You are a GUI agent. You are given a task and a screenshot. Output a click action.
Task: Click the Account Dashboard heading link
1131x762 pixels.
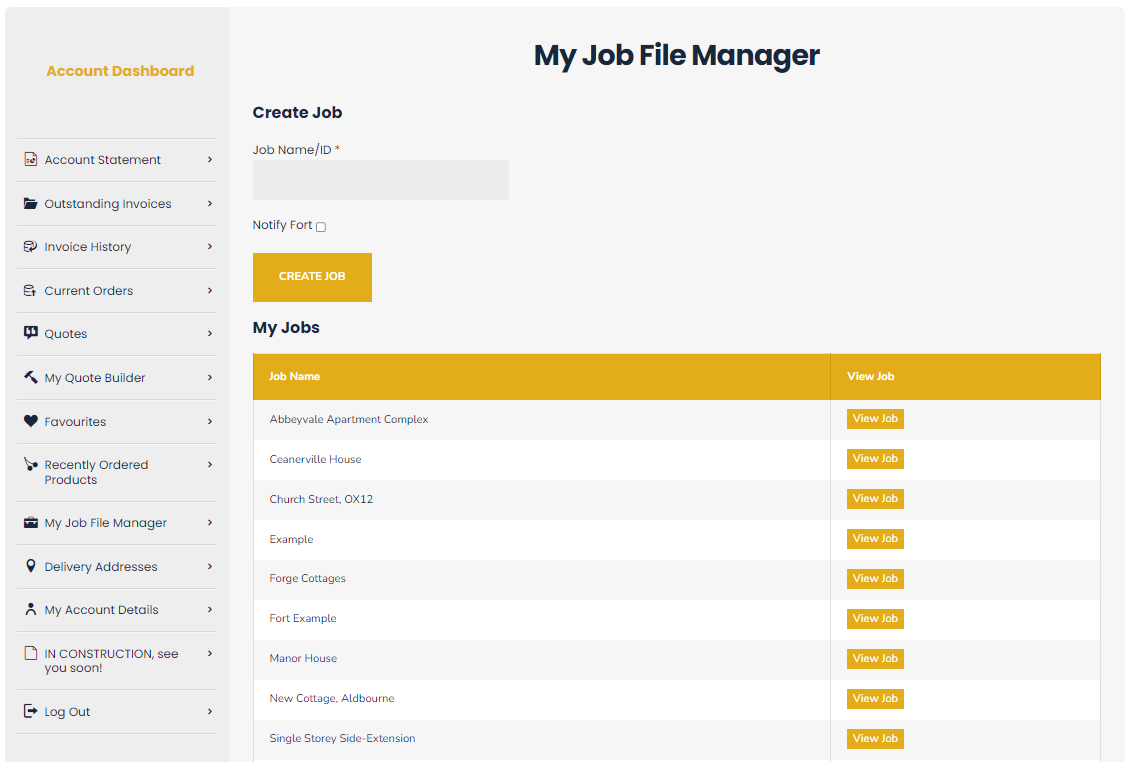tap(120, 71)
